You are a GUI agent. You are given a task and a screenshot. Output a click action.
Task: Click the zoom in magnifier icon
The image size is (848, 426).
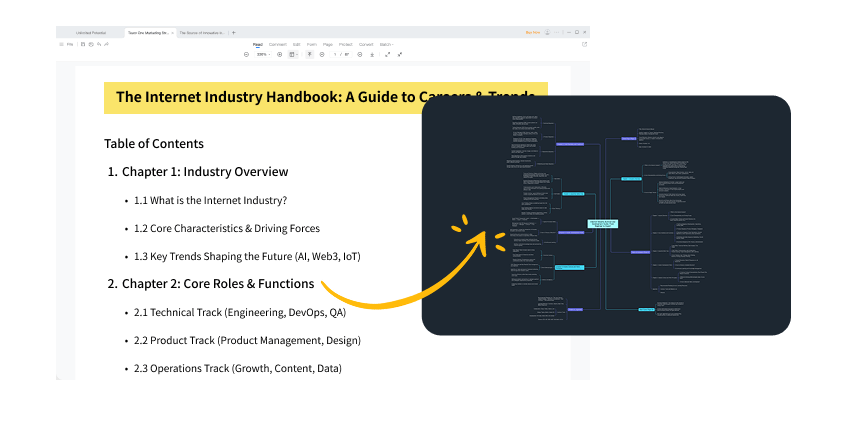pyautogui.click(x=280, y=54)
